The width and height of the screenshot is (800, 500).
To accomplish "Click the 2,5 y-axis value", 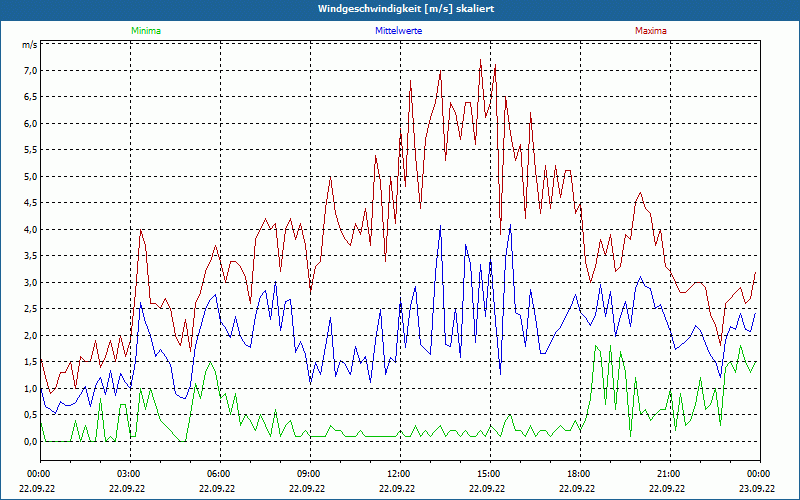I will tap(31, 309).
